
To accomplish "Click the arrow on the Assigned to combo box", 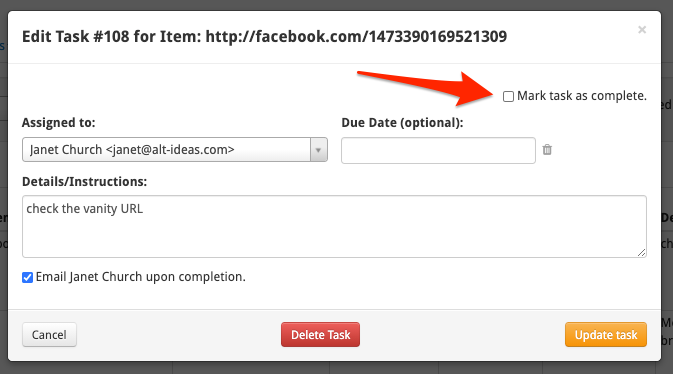I will coord(318,149).
